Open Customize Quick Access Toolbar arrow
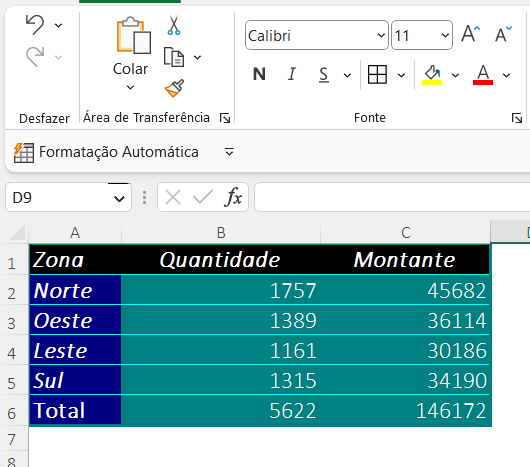The width and height of the screenshot is (530, 467). tap(229, 152)
